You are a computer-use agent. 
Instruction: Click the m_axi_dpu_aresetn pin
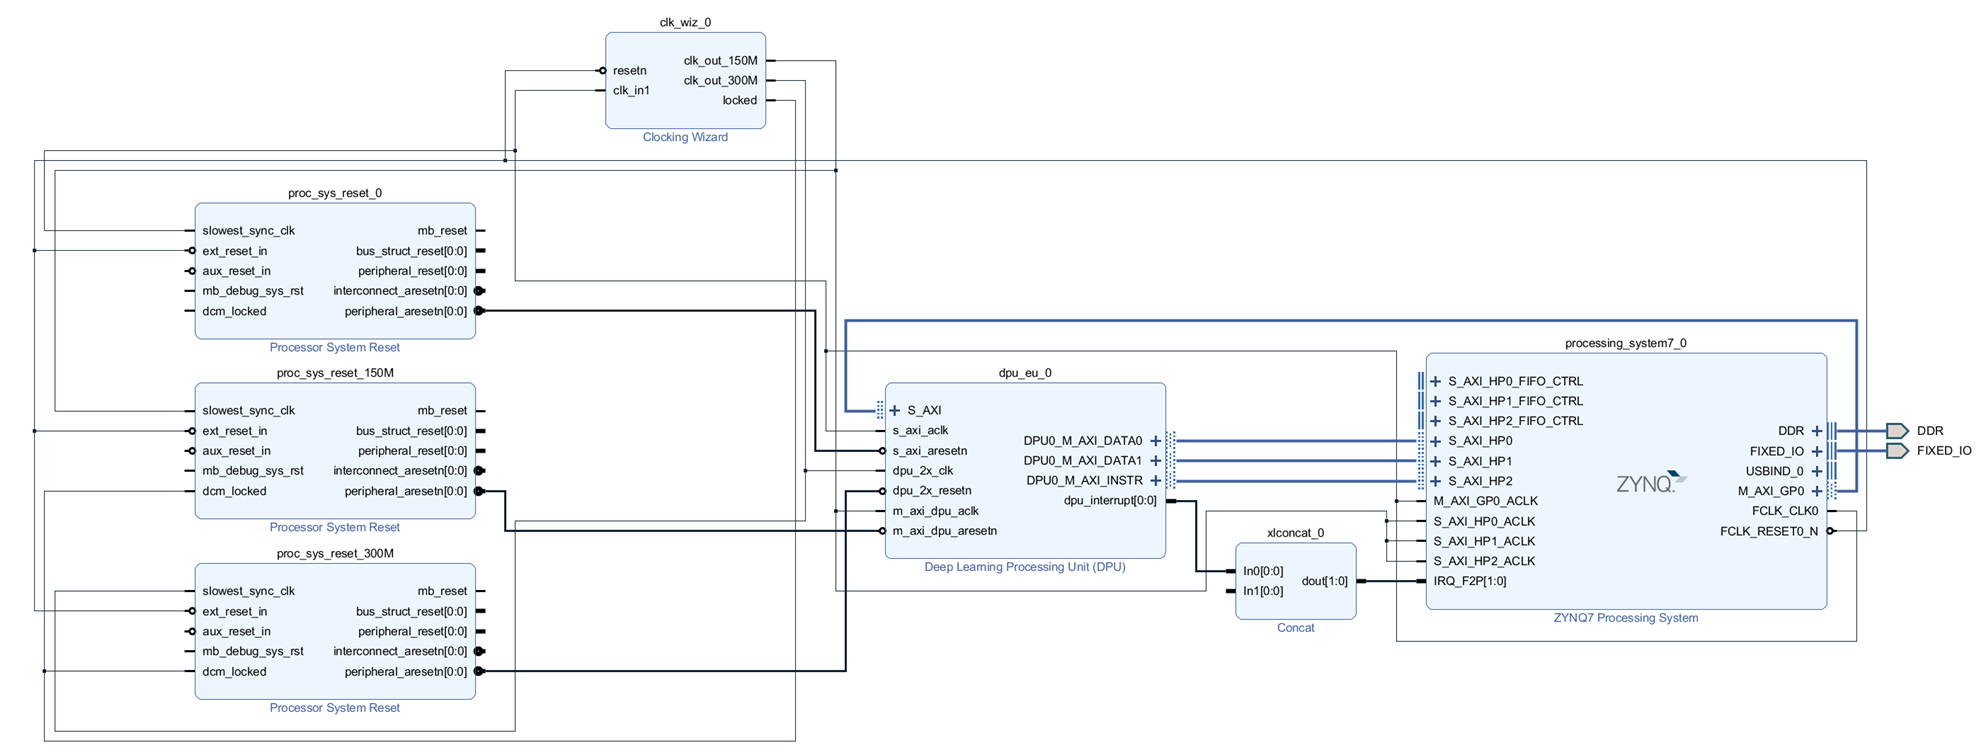click(x=945, y=531)
